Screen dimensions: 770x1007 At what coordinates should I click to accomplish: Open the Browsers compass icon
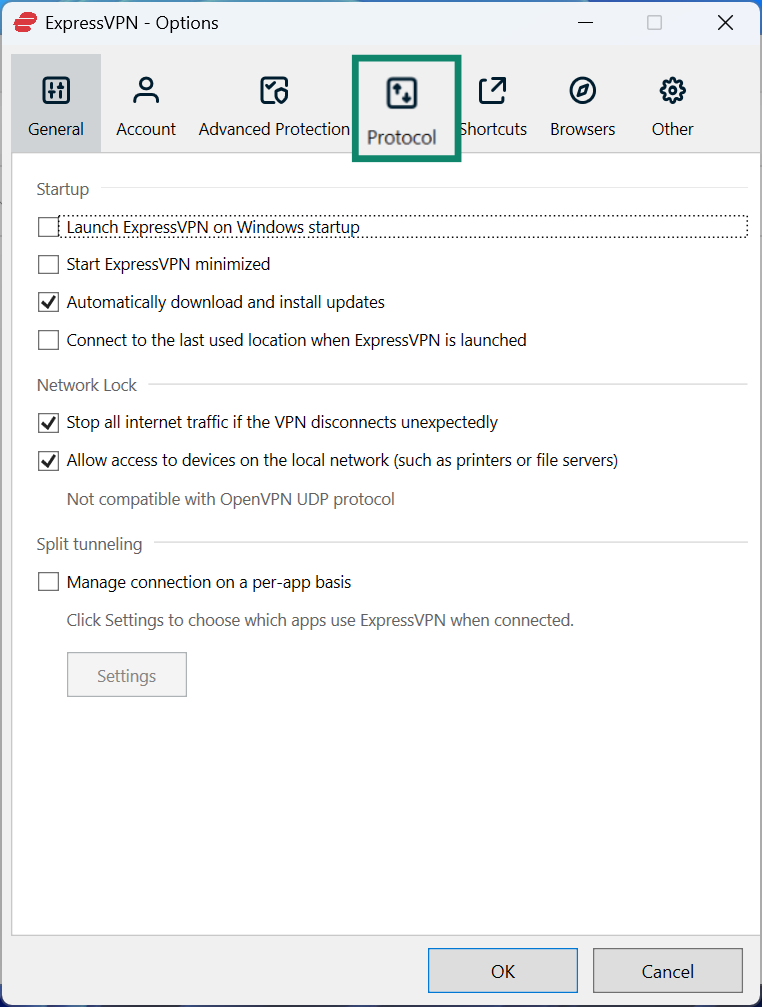click(582, 90)
